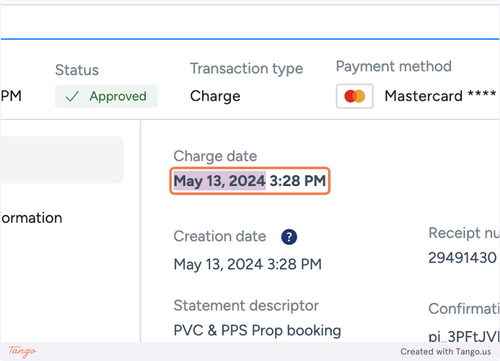500x361 pixels.
Task: Click the Creation date label
Action: click(x=220, y=236)
